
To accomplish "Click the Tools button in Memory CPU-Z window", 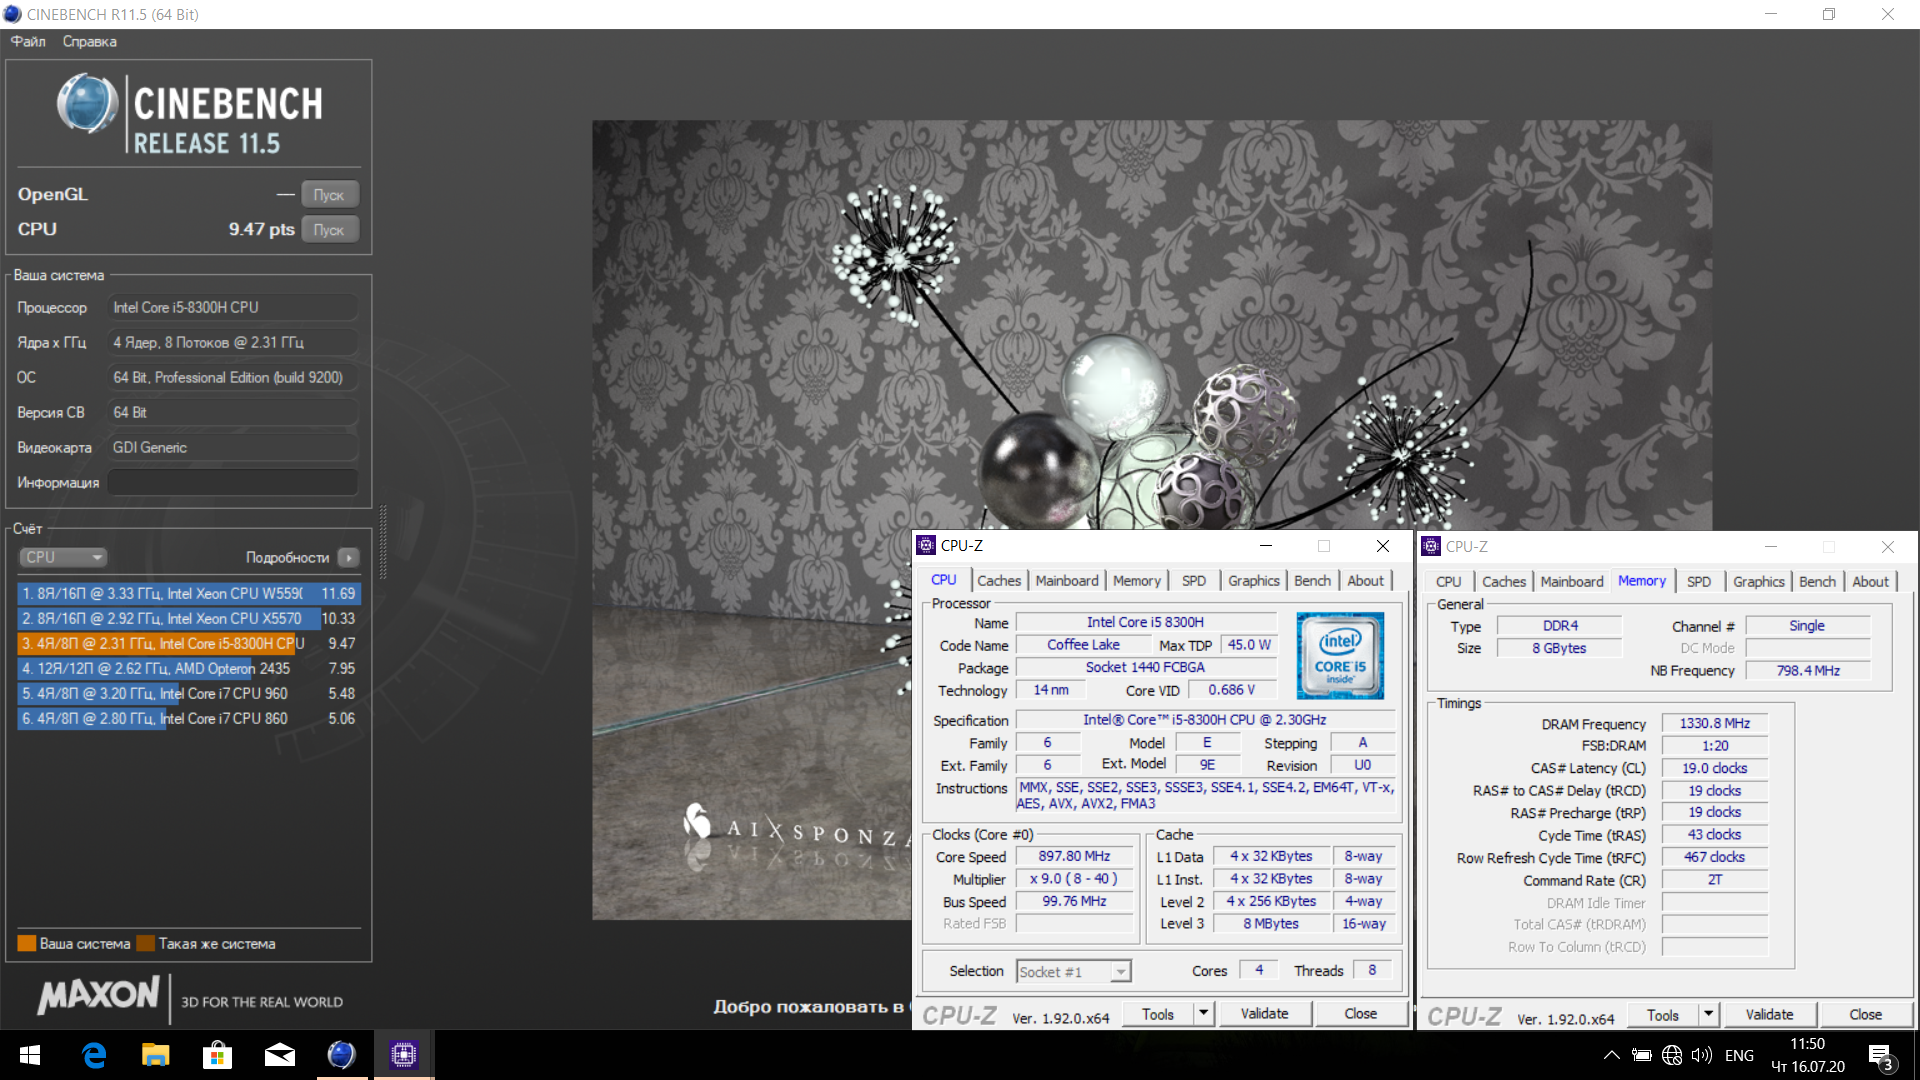I will (x=1663, y=1014).
